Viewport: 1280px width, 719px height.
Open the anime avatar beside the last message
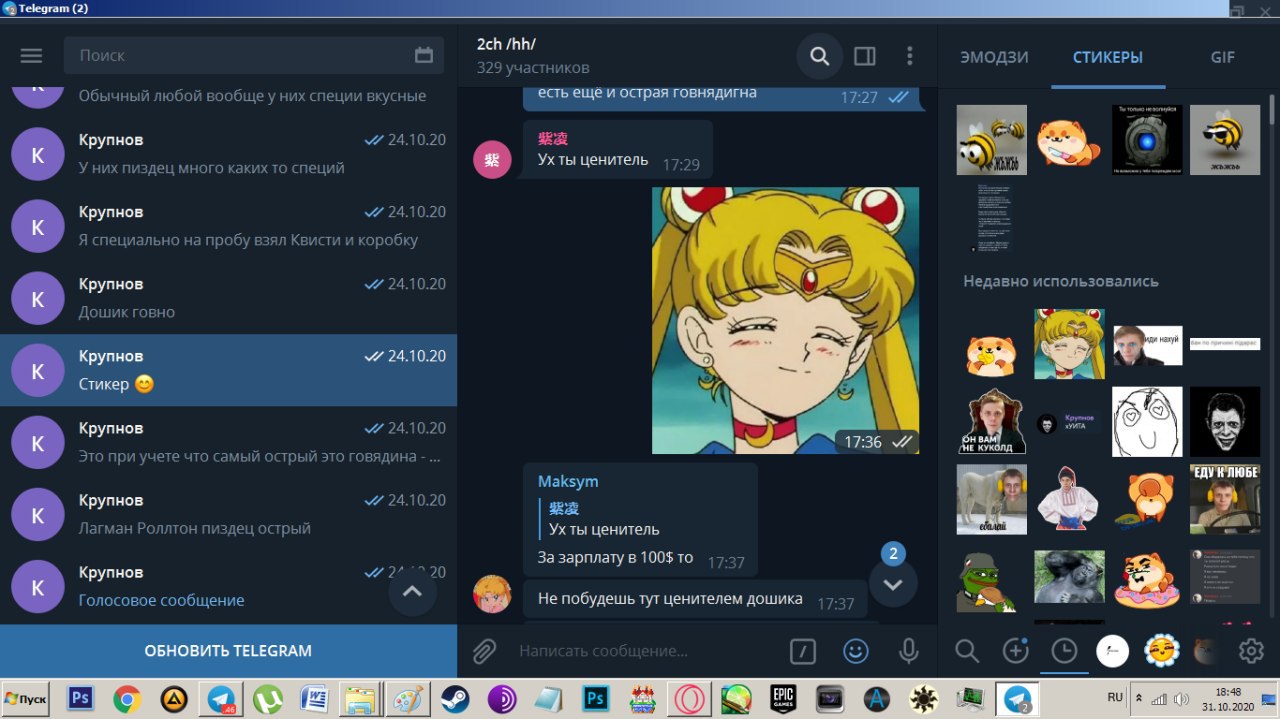coord(492,594)
